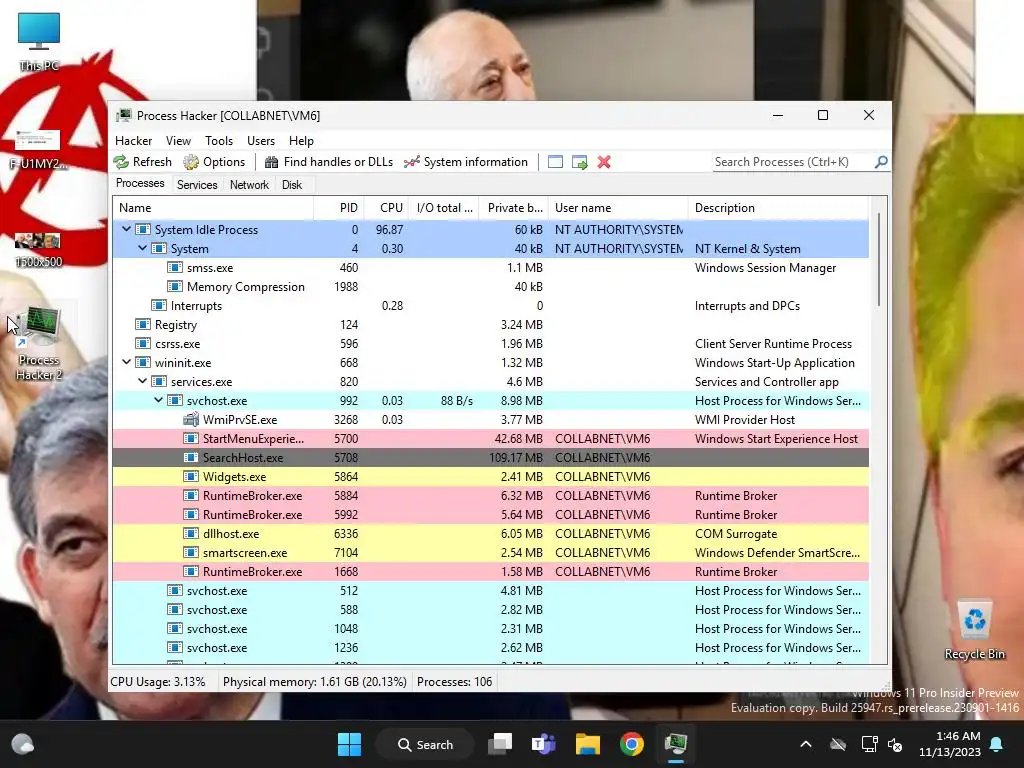Collapse the System Idle Process tree node
The image size is (1024, 768).
(126, 229)
